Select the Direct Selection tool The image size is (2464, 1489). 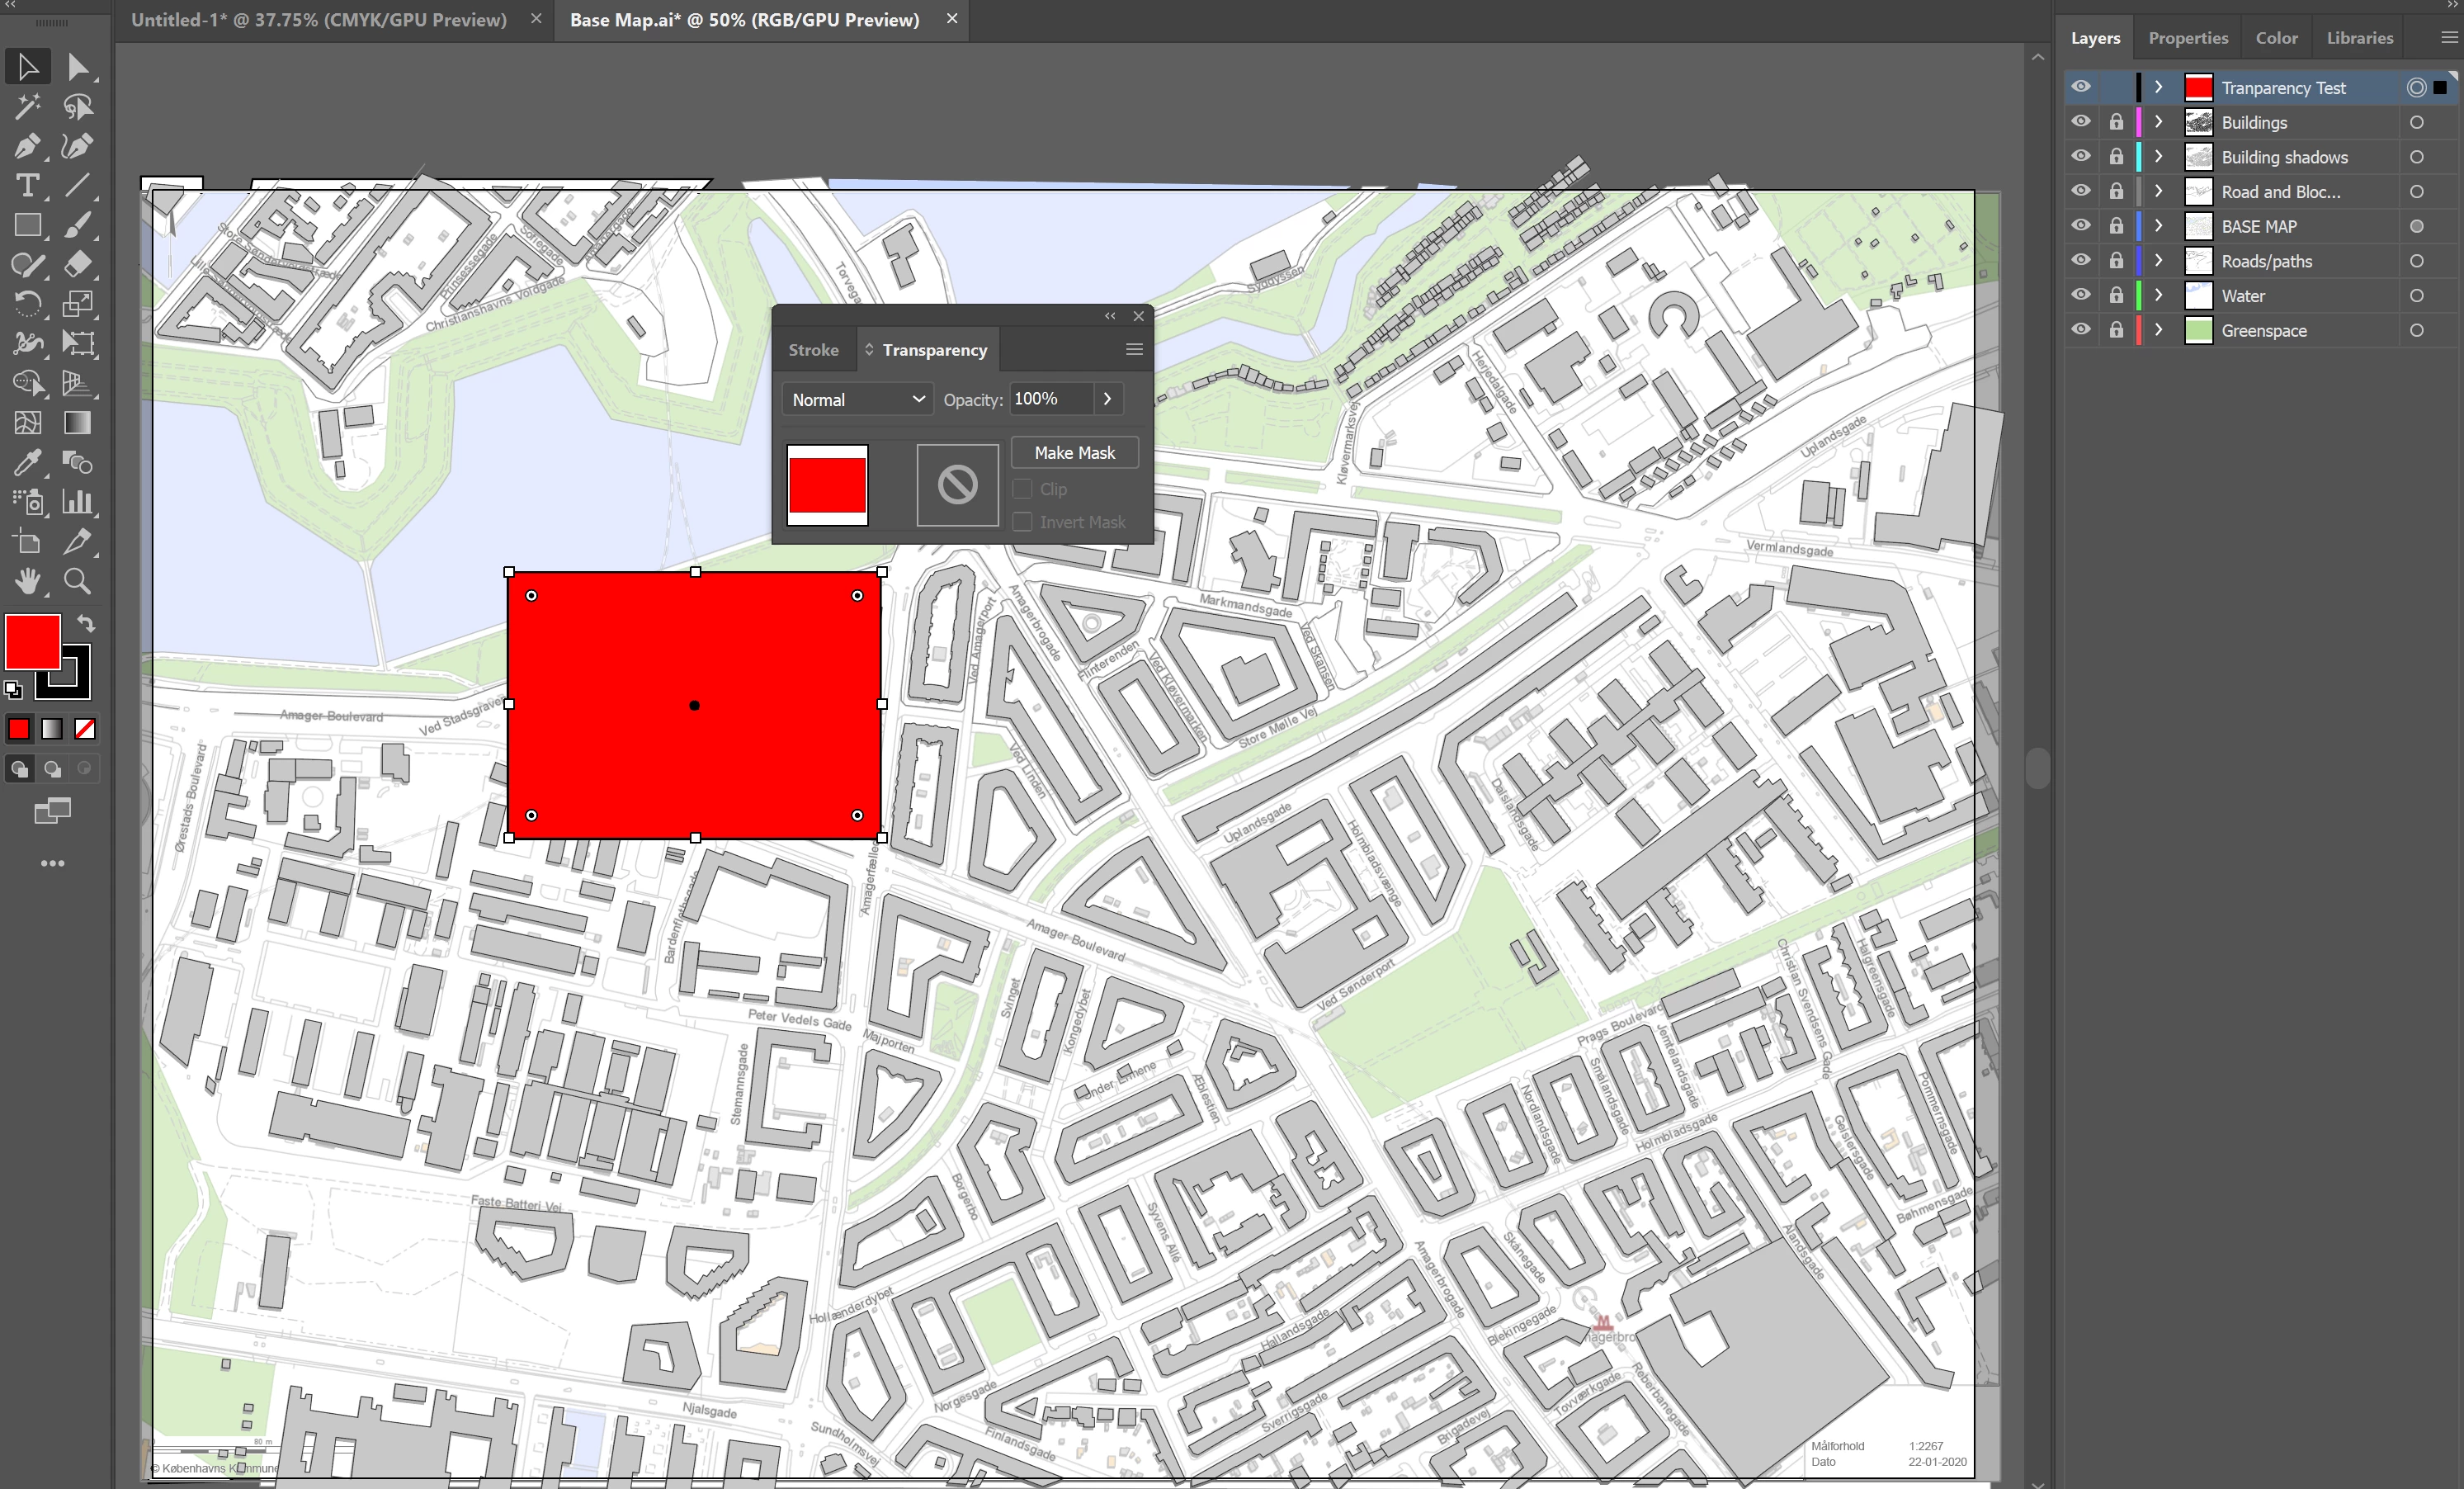pos(77,67)
